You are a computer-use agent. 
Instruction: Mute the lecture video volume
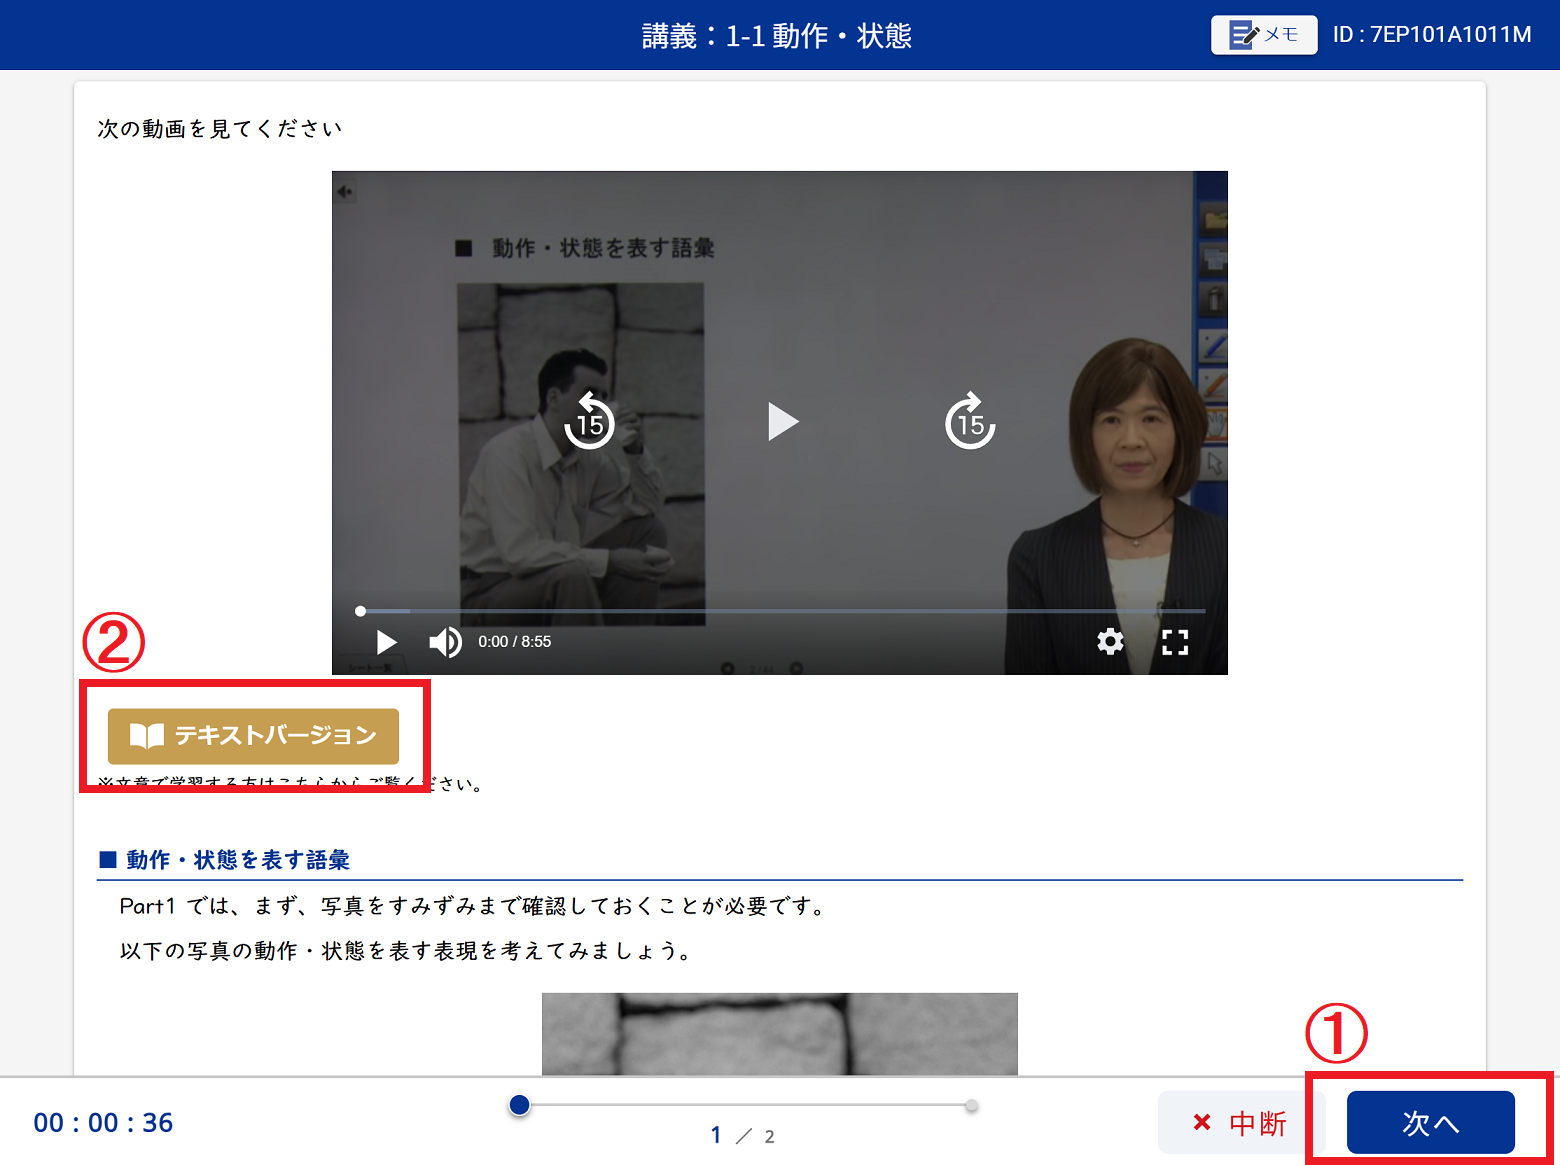[445, 642]
